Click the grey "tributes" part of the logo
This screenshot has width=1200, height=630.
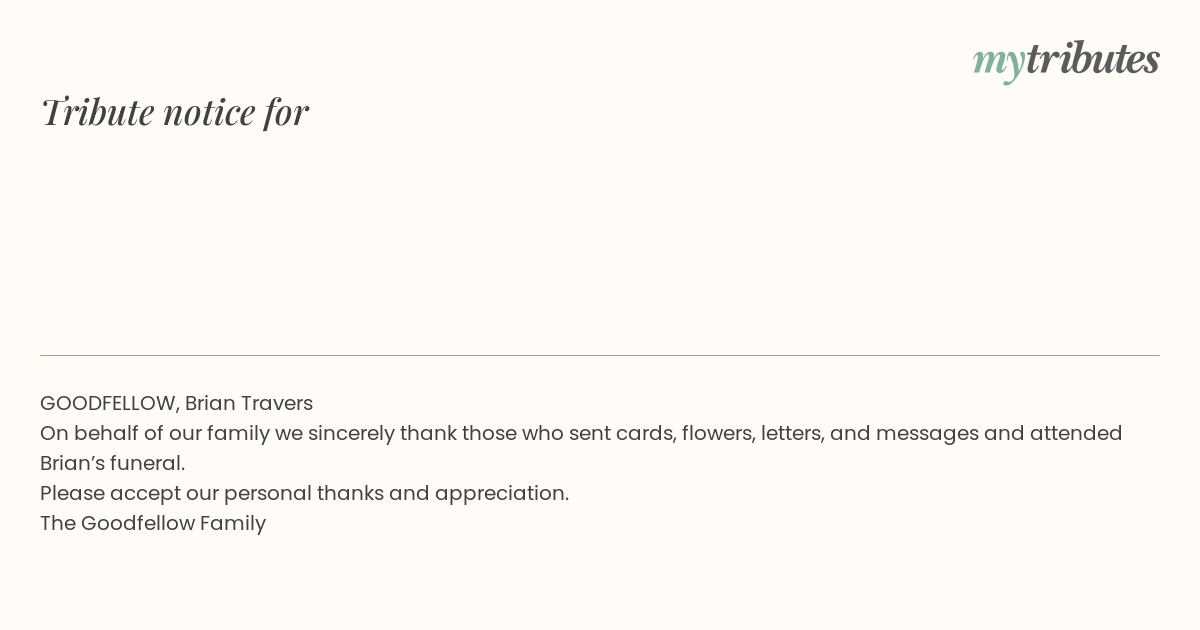click(1093, 58)
